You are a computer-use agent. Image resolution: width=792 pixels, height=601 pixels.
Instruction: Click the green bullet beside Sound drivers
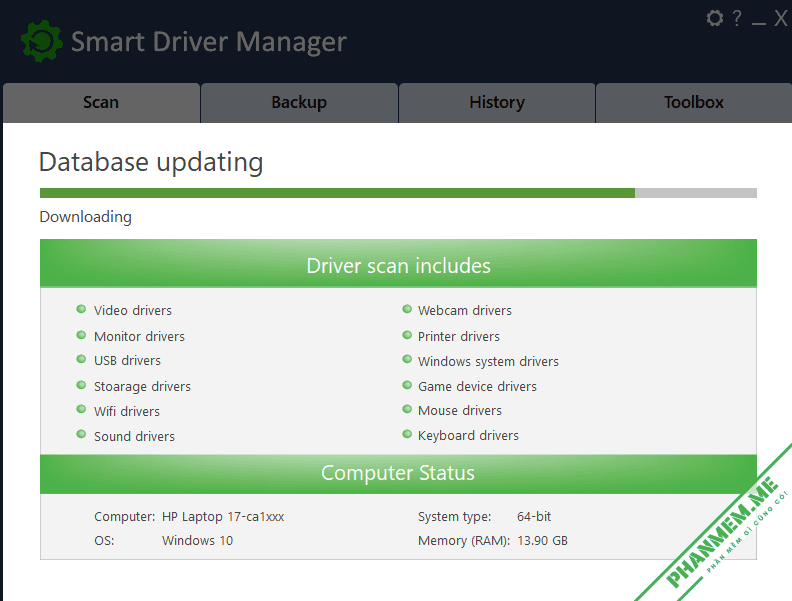(81, 434)
